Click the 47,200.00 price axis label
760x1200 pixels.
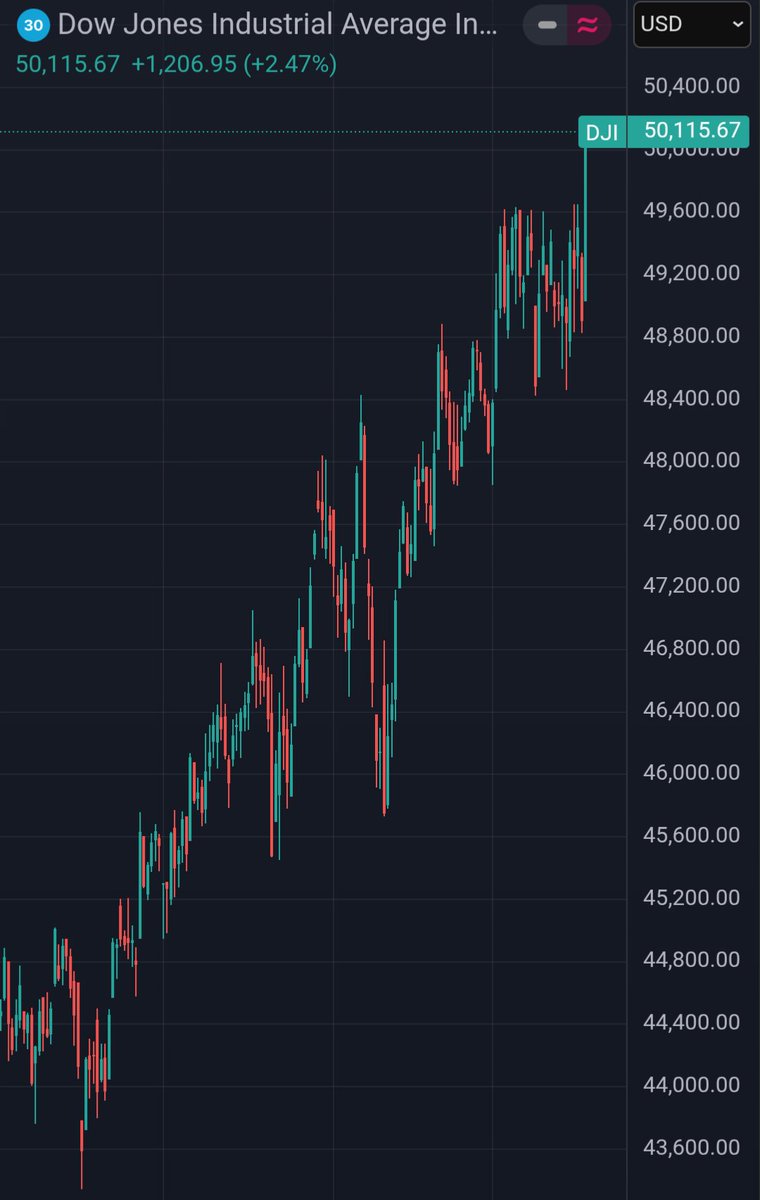(x=692, y=585)
